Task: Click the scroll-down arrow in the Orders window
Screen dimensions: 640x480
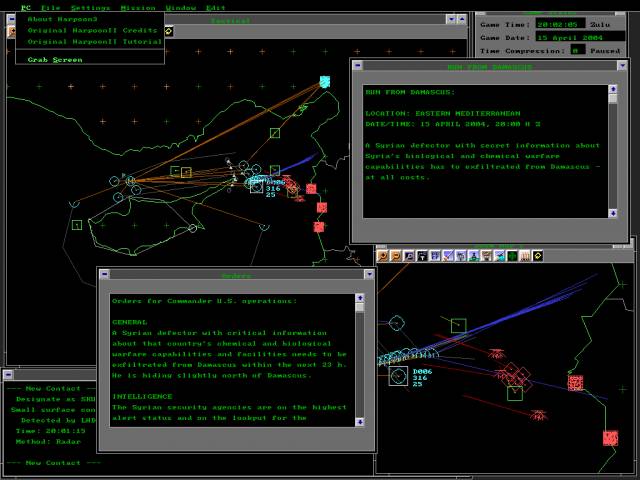Action: click(360, 422)
